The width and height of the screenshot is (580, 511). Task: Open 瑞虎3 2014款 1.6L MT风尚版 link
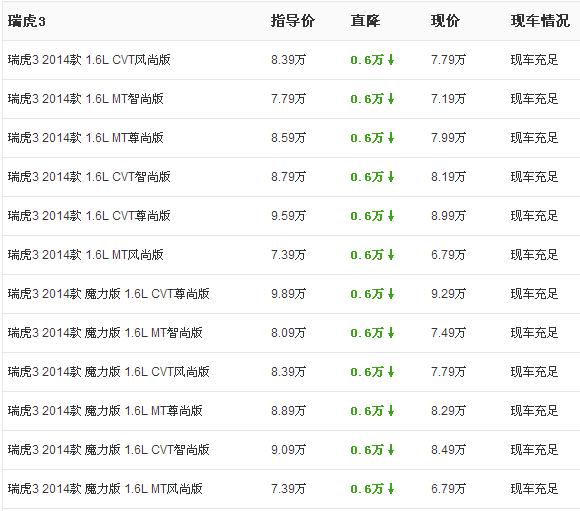click(85, 255)
